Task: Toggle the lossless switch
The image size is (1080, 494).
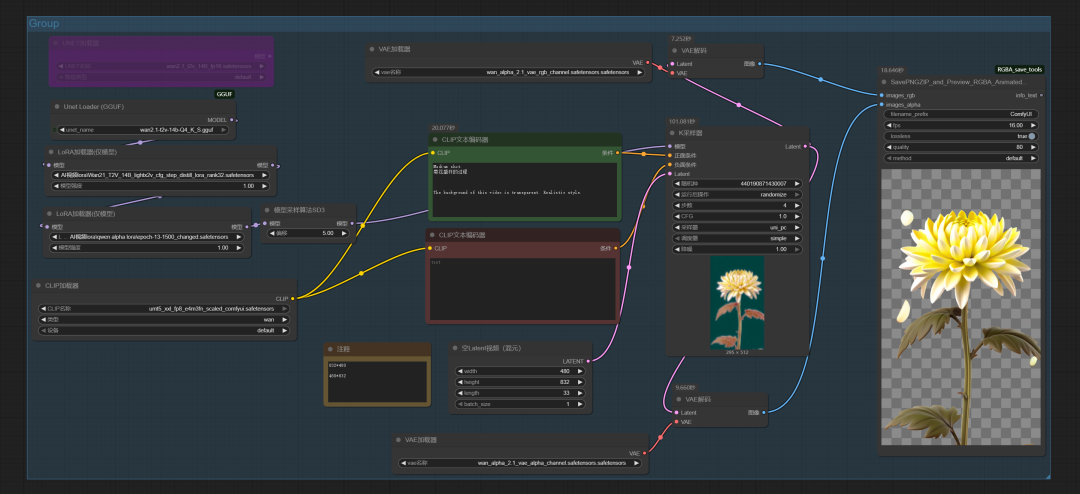Action: (x=1031, y=136)
